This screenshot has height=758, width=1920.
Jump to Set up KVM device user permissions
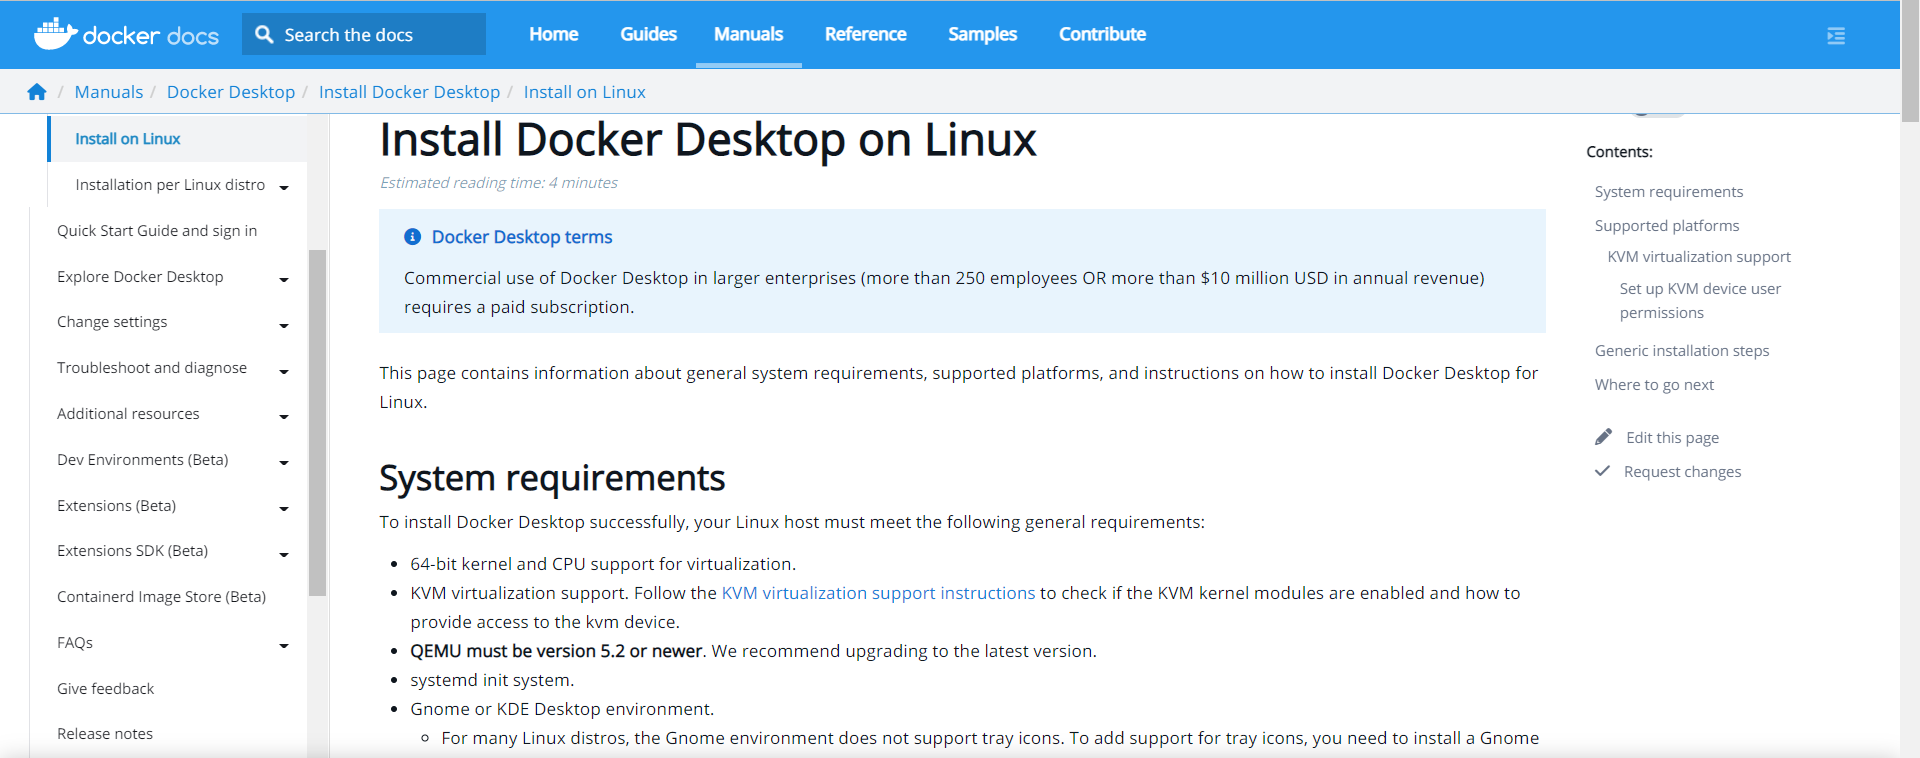tap(1700, 300)
